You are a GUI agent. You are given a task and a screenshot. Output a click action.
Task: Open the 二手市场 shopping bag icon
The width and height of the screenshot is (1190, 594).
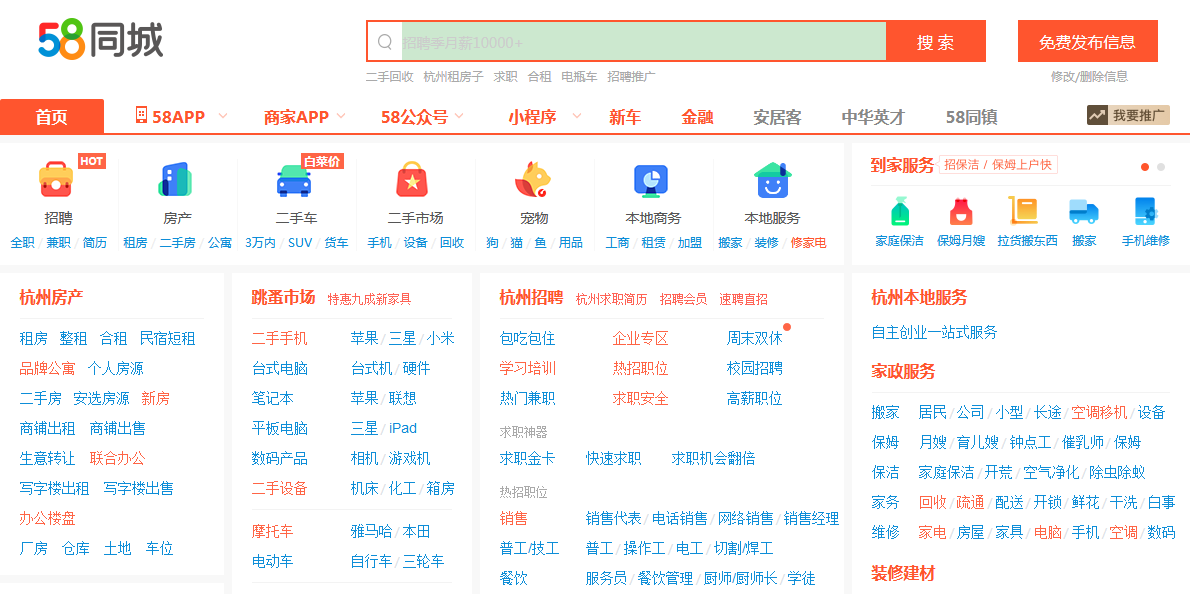[413, 180]
